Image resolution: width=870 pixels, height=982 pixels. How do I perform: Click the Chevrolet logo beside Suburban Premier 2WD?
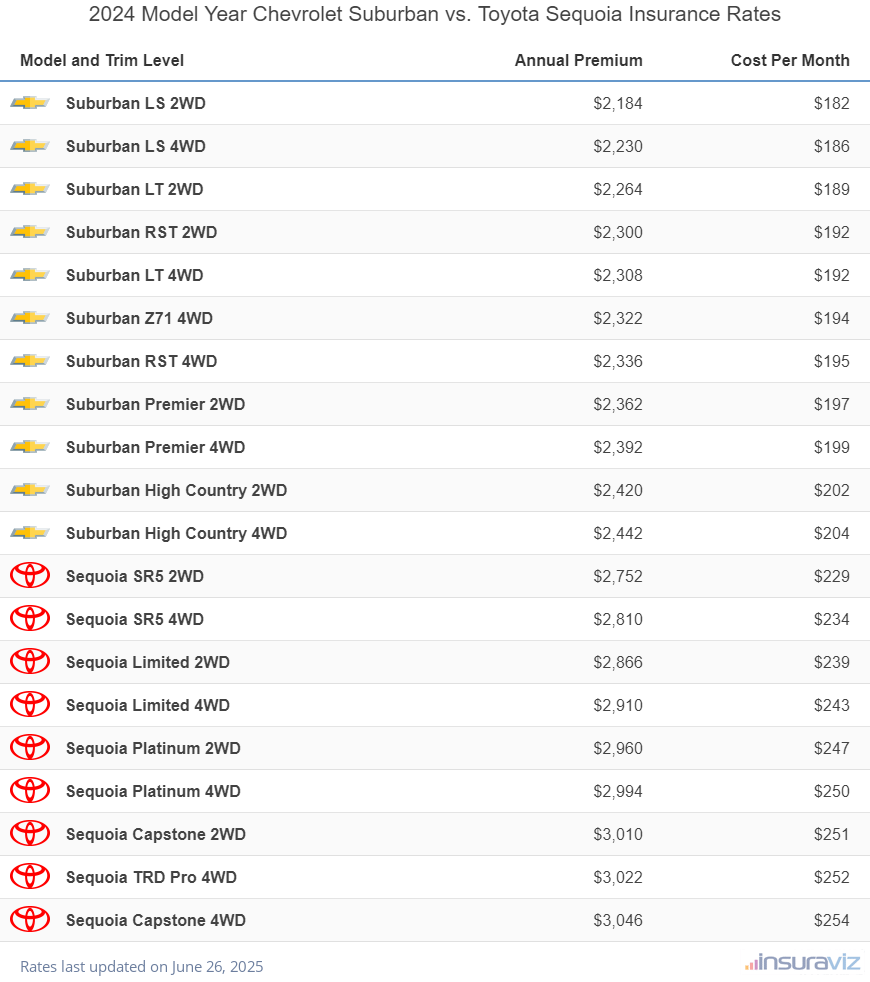(x=30, y=404)
